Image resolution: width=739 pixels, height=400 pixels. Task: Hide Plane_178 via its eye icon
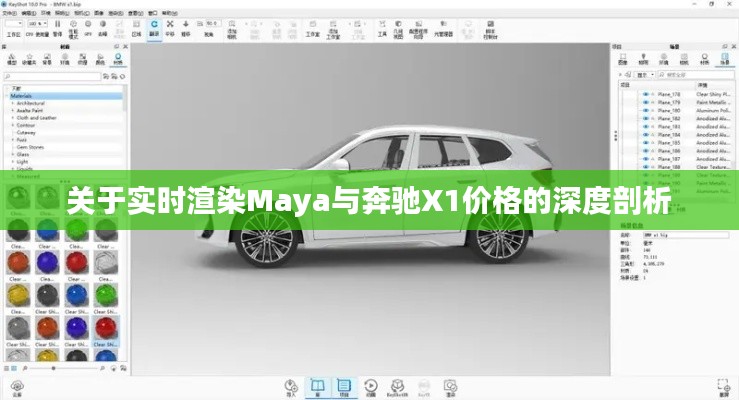click(x=646, y=94)
